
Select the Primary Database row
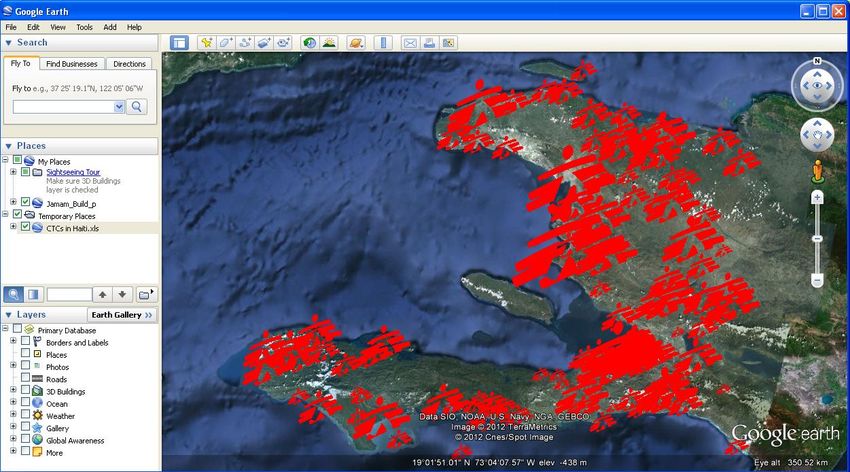tap(67, 330)
